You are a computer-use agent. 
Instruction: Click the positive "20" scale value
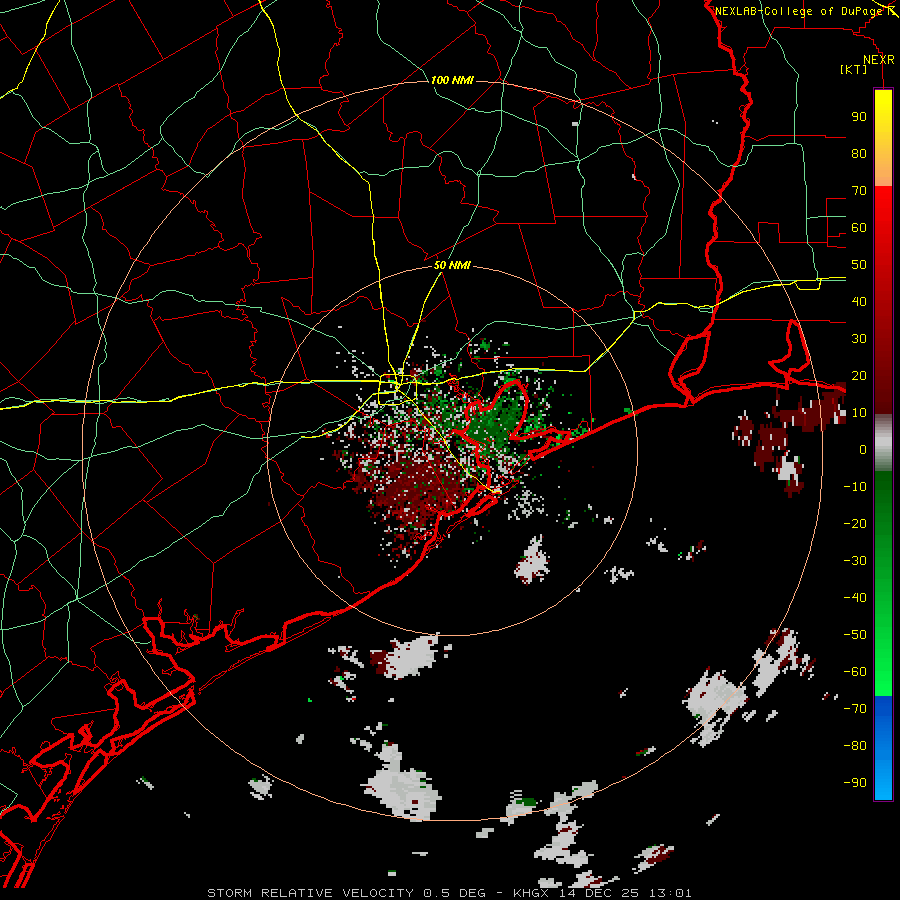pyautogui.click(x=859, y=375)
